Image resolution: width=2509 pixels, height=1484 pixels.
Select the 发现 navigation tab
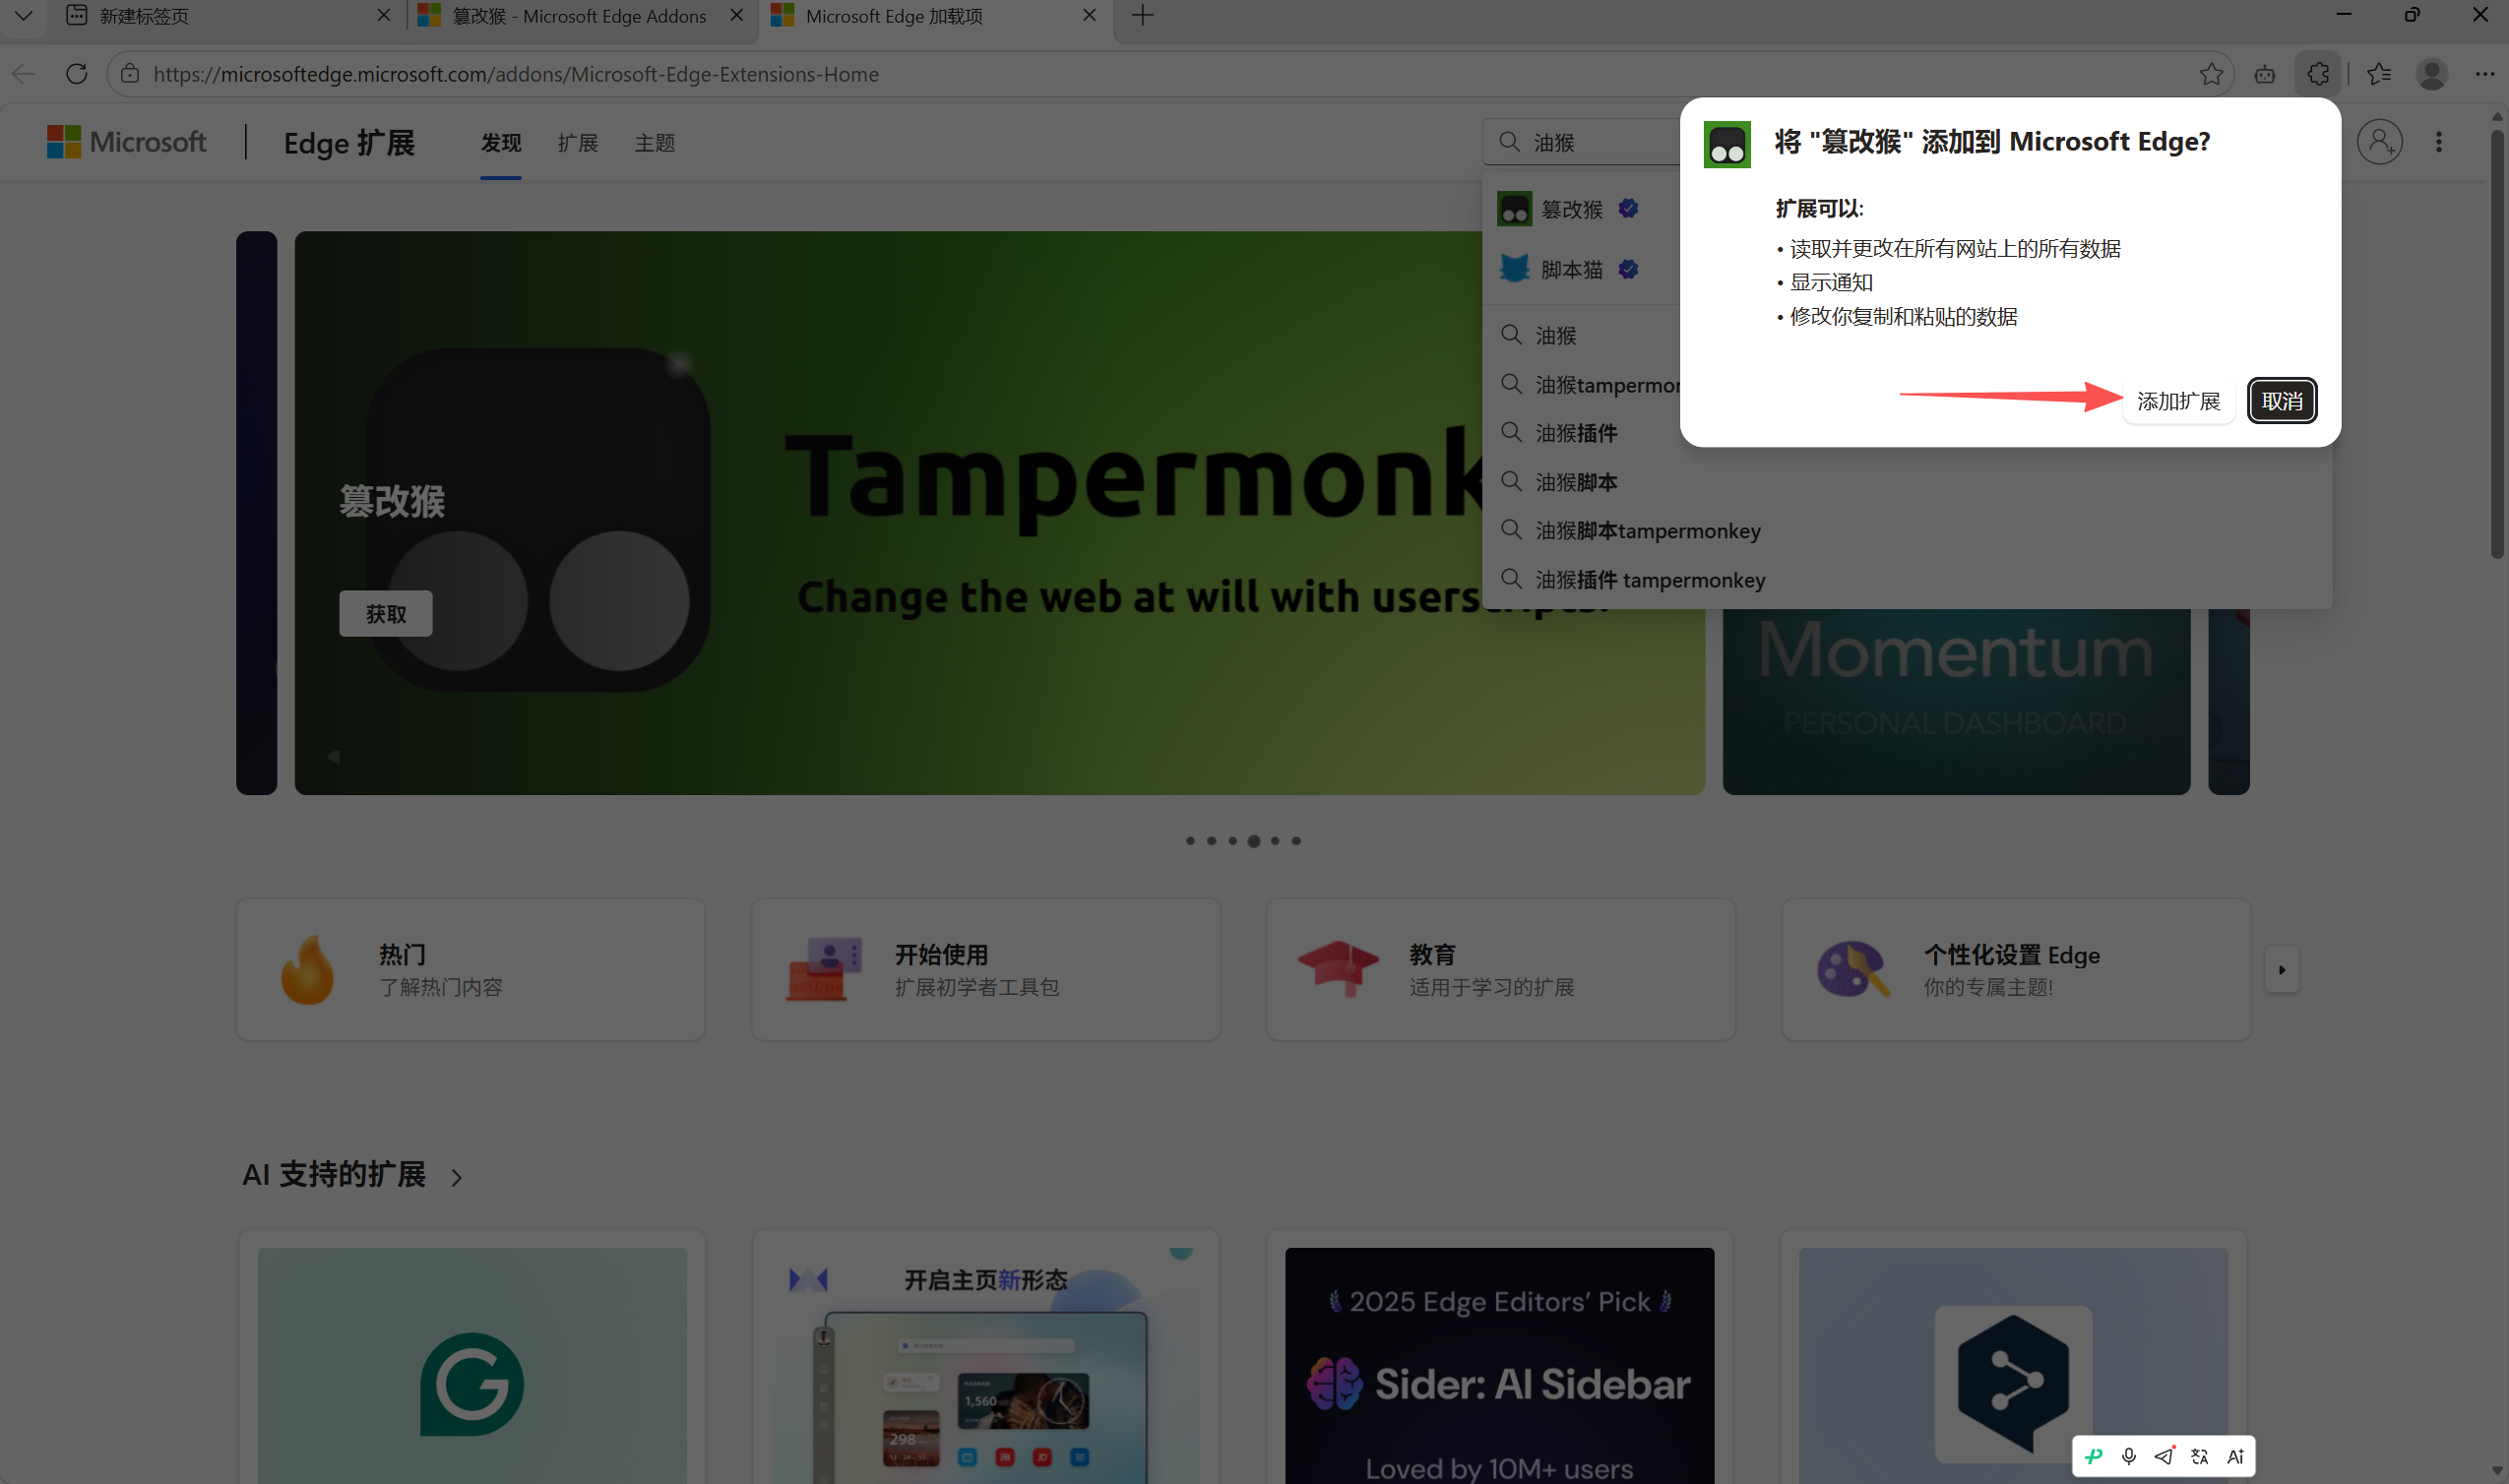500,143
